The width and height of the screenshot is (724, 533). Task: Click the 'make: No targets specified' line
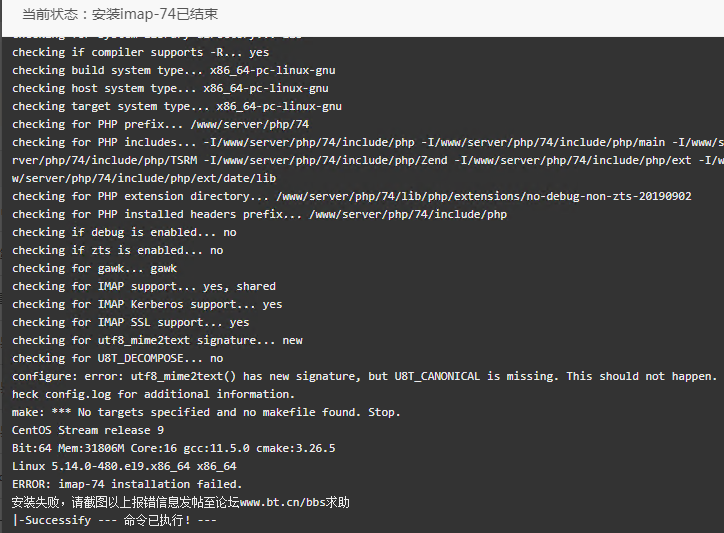(206, 412)
